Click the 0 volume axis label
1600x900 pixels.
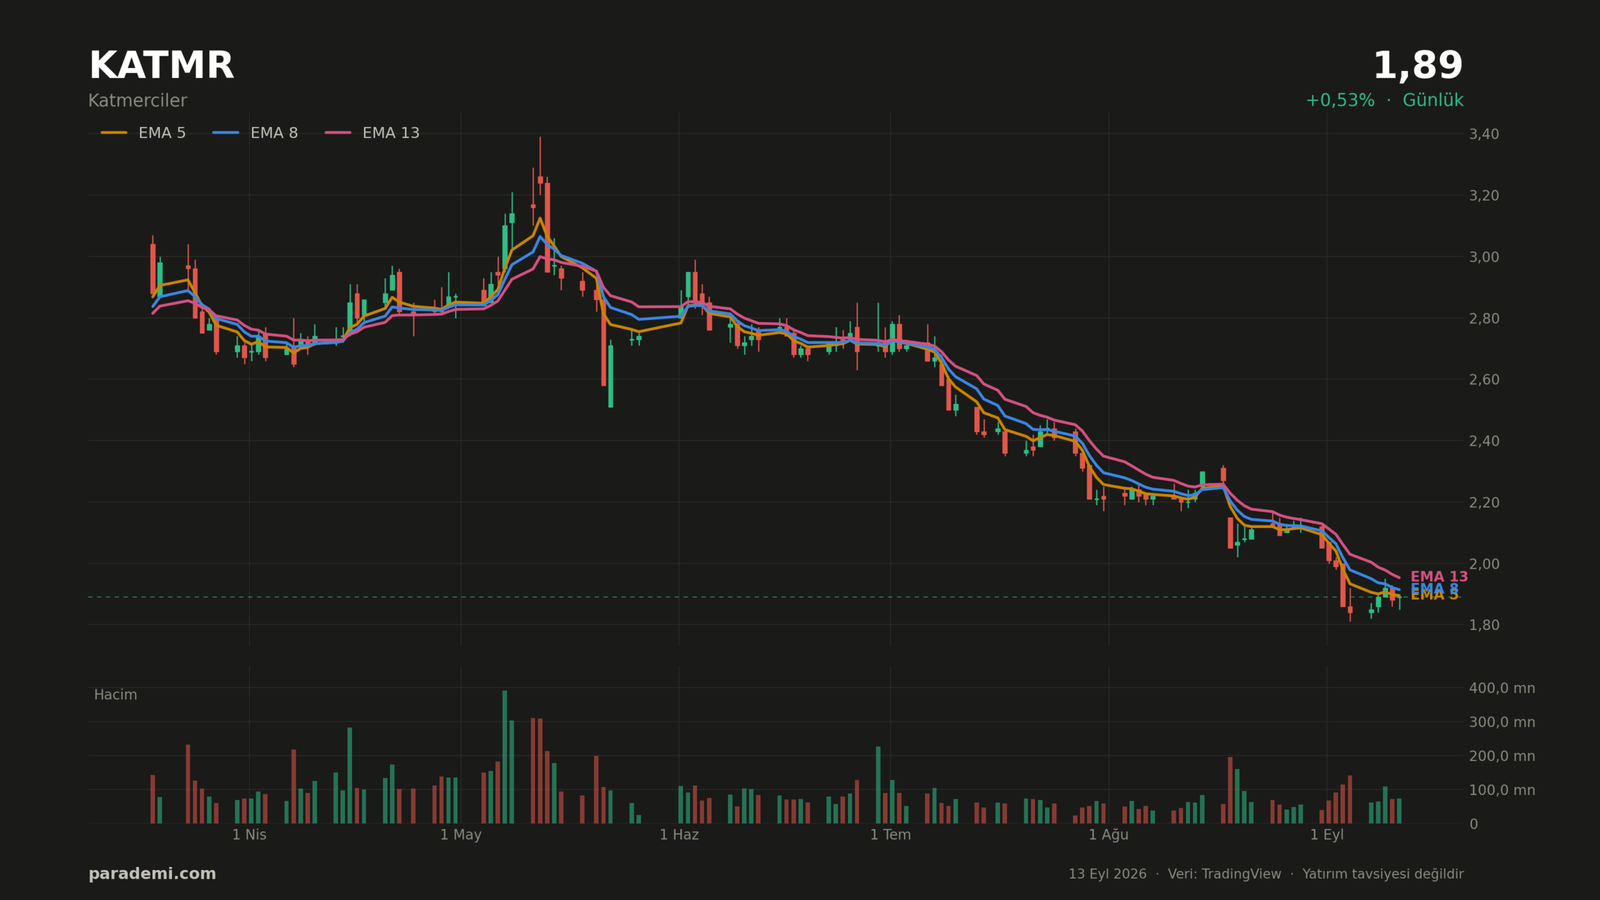pos(1473,824)
